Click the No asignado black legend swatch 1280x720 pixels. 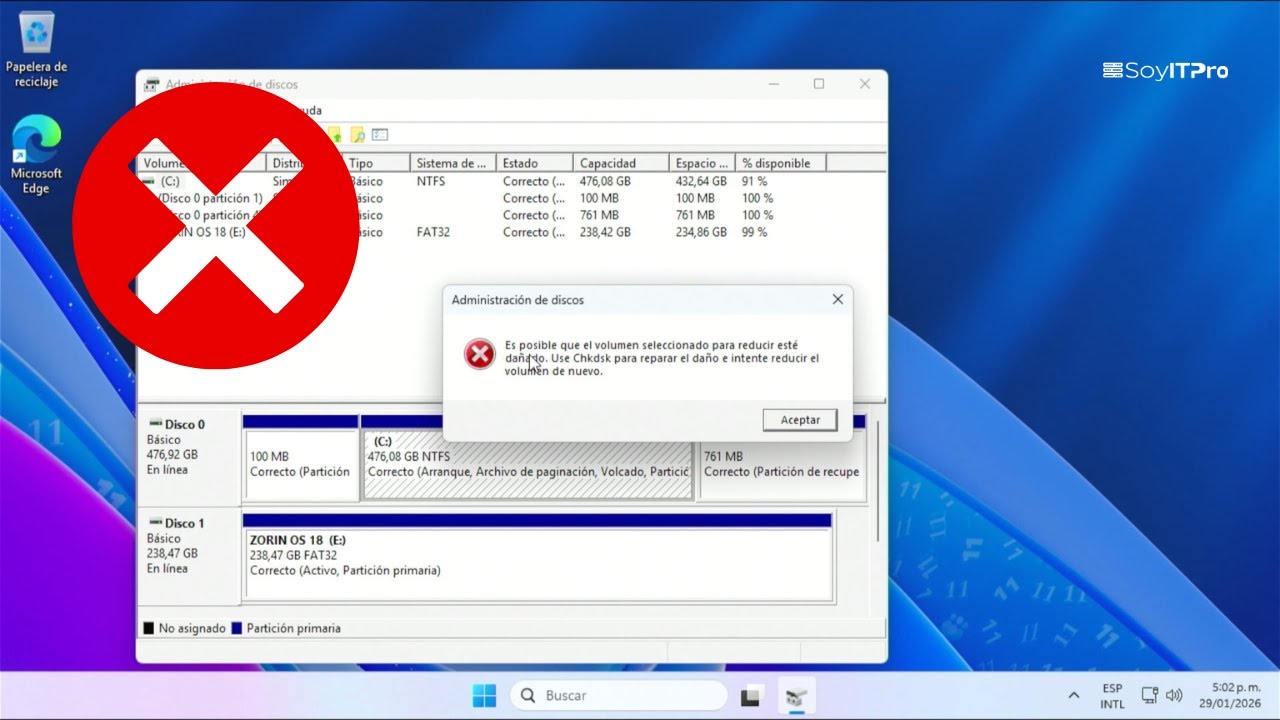(148, 629)
